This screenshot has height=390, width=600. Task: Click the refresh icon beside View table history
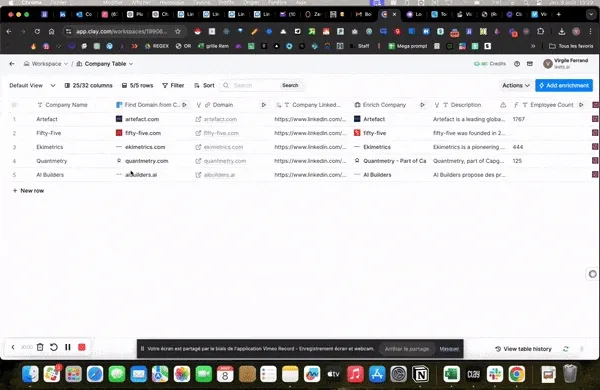click(x=566, y=349)
